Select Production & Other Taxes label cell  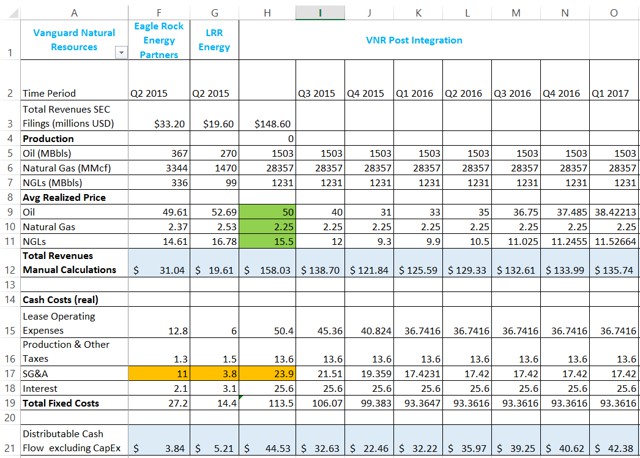coord(74,351)
